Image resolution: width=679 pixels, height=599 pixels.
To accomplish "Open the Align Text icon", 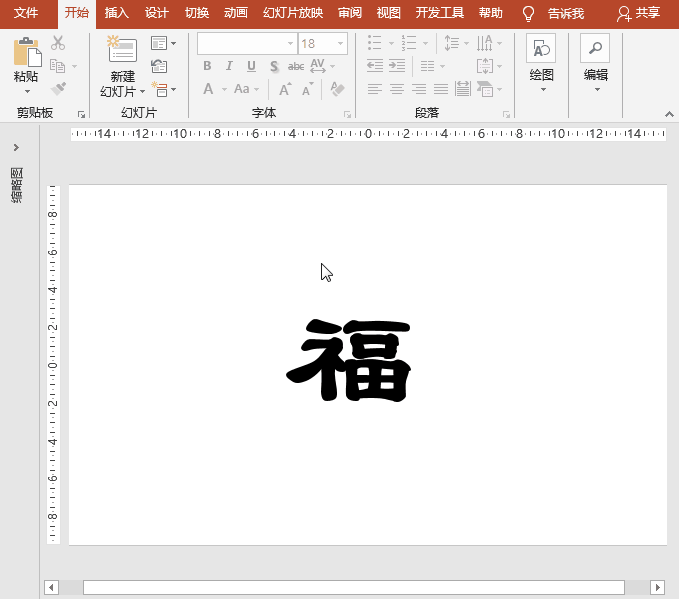I will (x=485, y=66).
